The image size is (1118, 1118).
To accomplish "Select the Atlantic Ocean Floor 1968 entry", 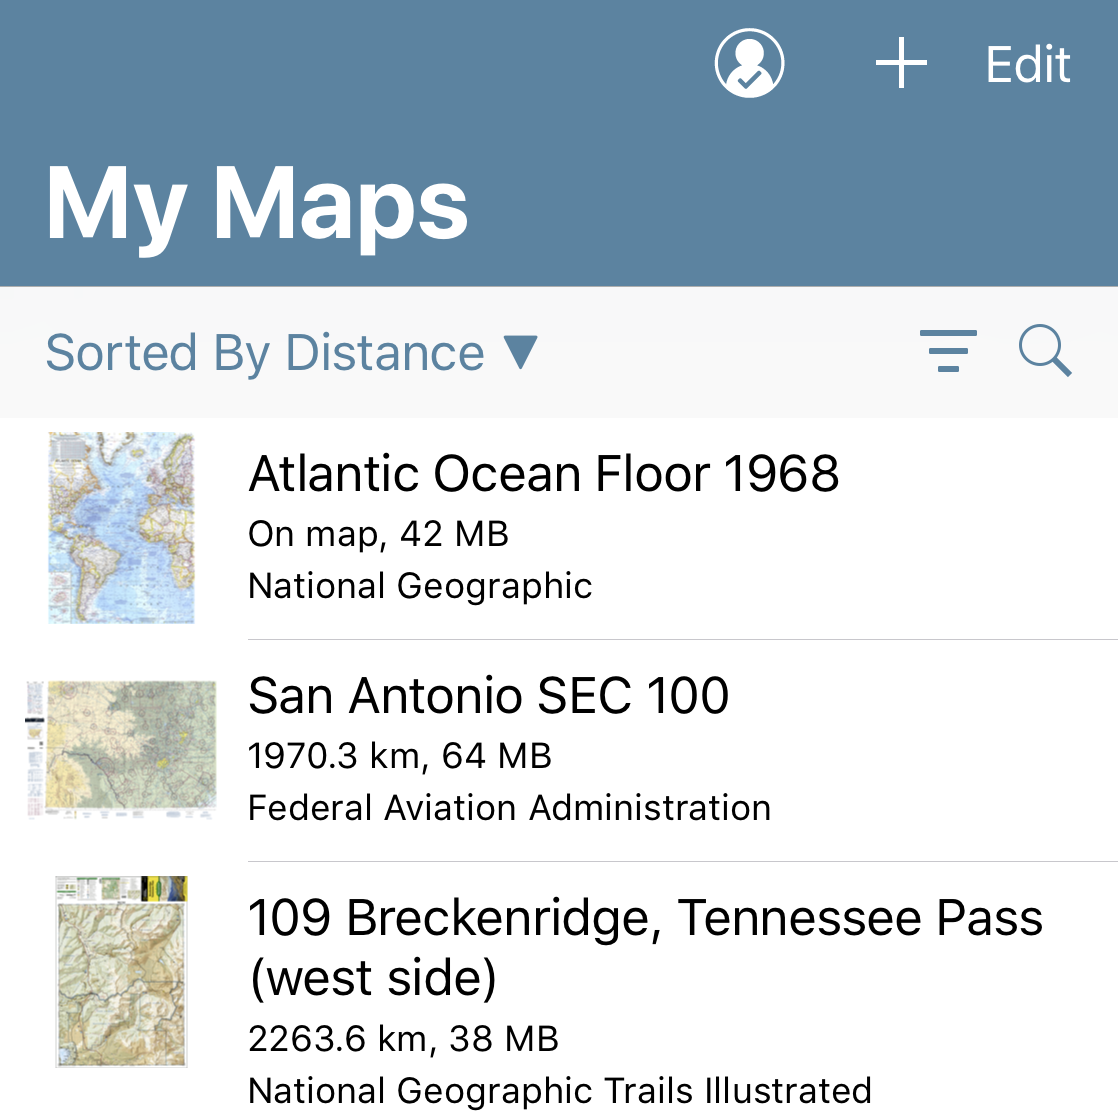I will (x=544, y=473).
